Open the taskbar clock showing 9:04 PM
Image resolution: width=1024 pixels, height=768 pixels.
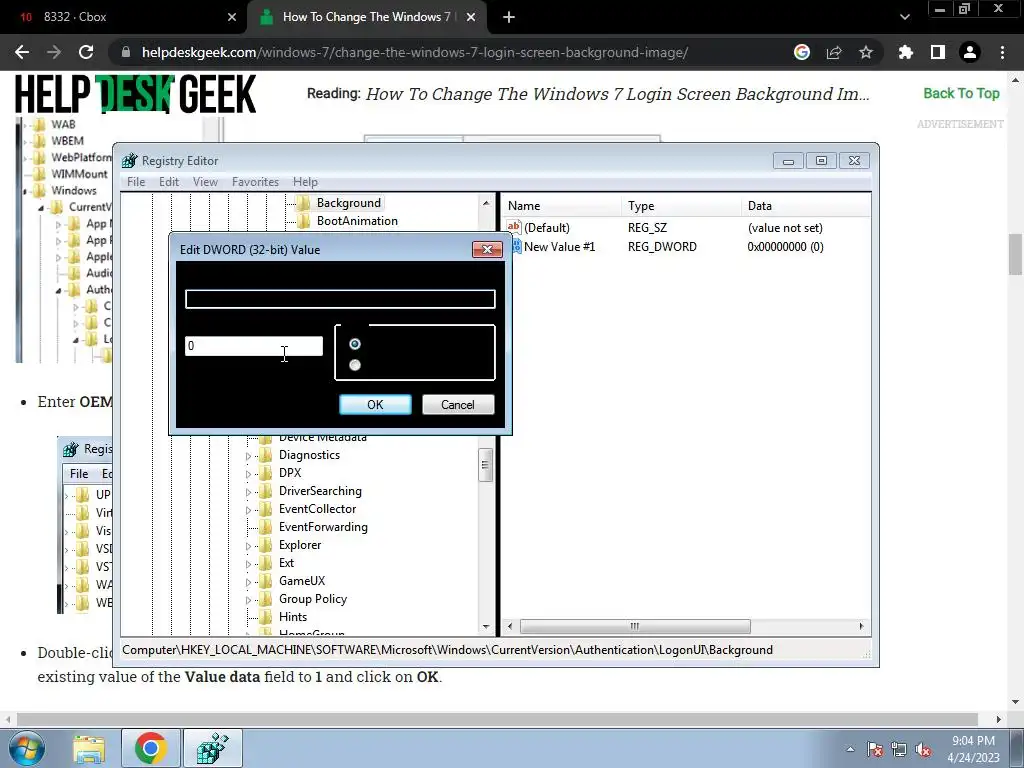click(973, 749)
